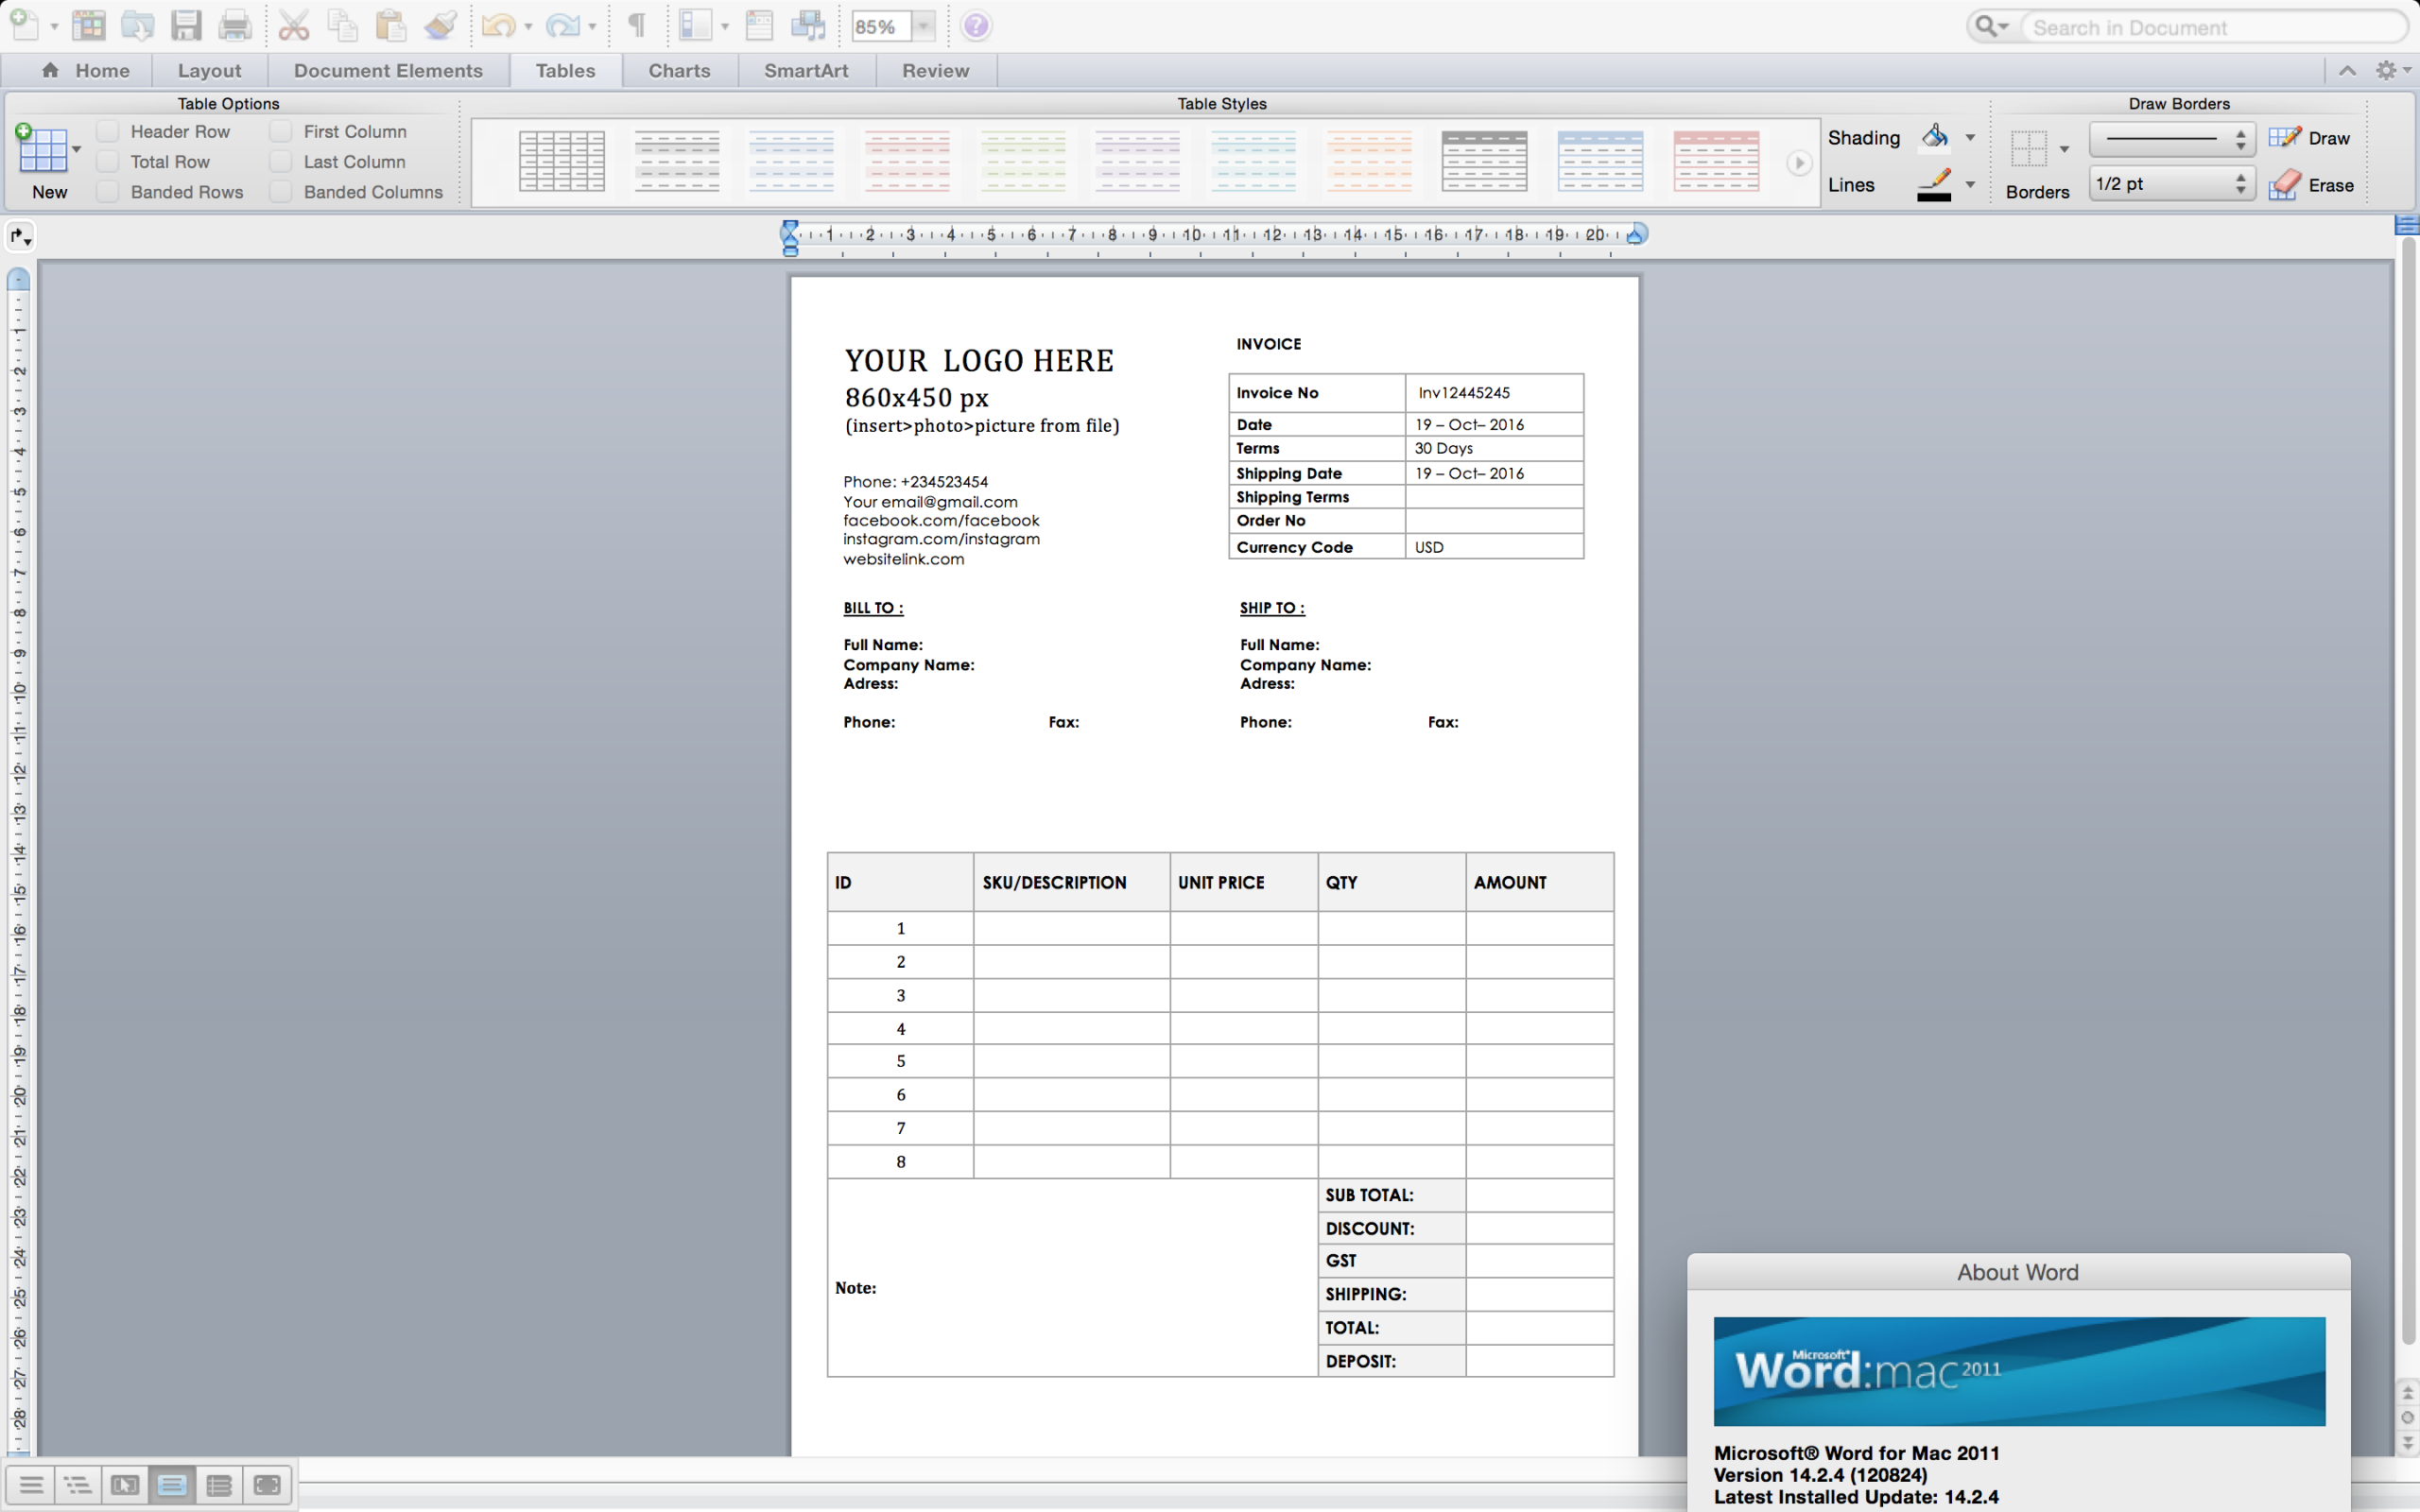Open Word Help question mark icon
Image resolution: width=2420 pixels, height=1512 pixels.
[x=976, y=26]
